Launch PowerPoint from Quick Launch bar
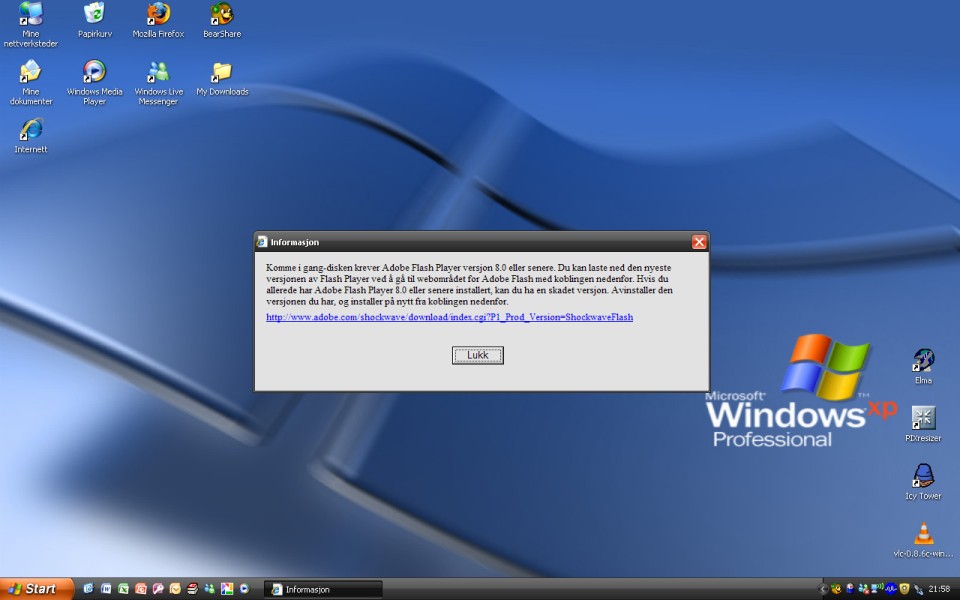The image size is (960, 600). pyautogui.click(x=141, y=588)
